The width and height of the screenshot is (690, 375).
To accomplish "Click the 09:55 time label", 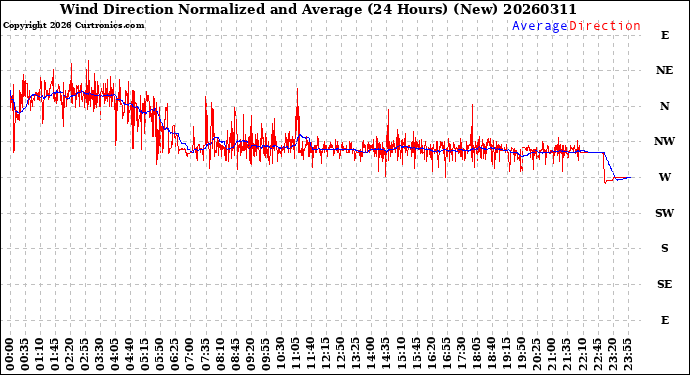I will [x=265, y=354].
